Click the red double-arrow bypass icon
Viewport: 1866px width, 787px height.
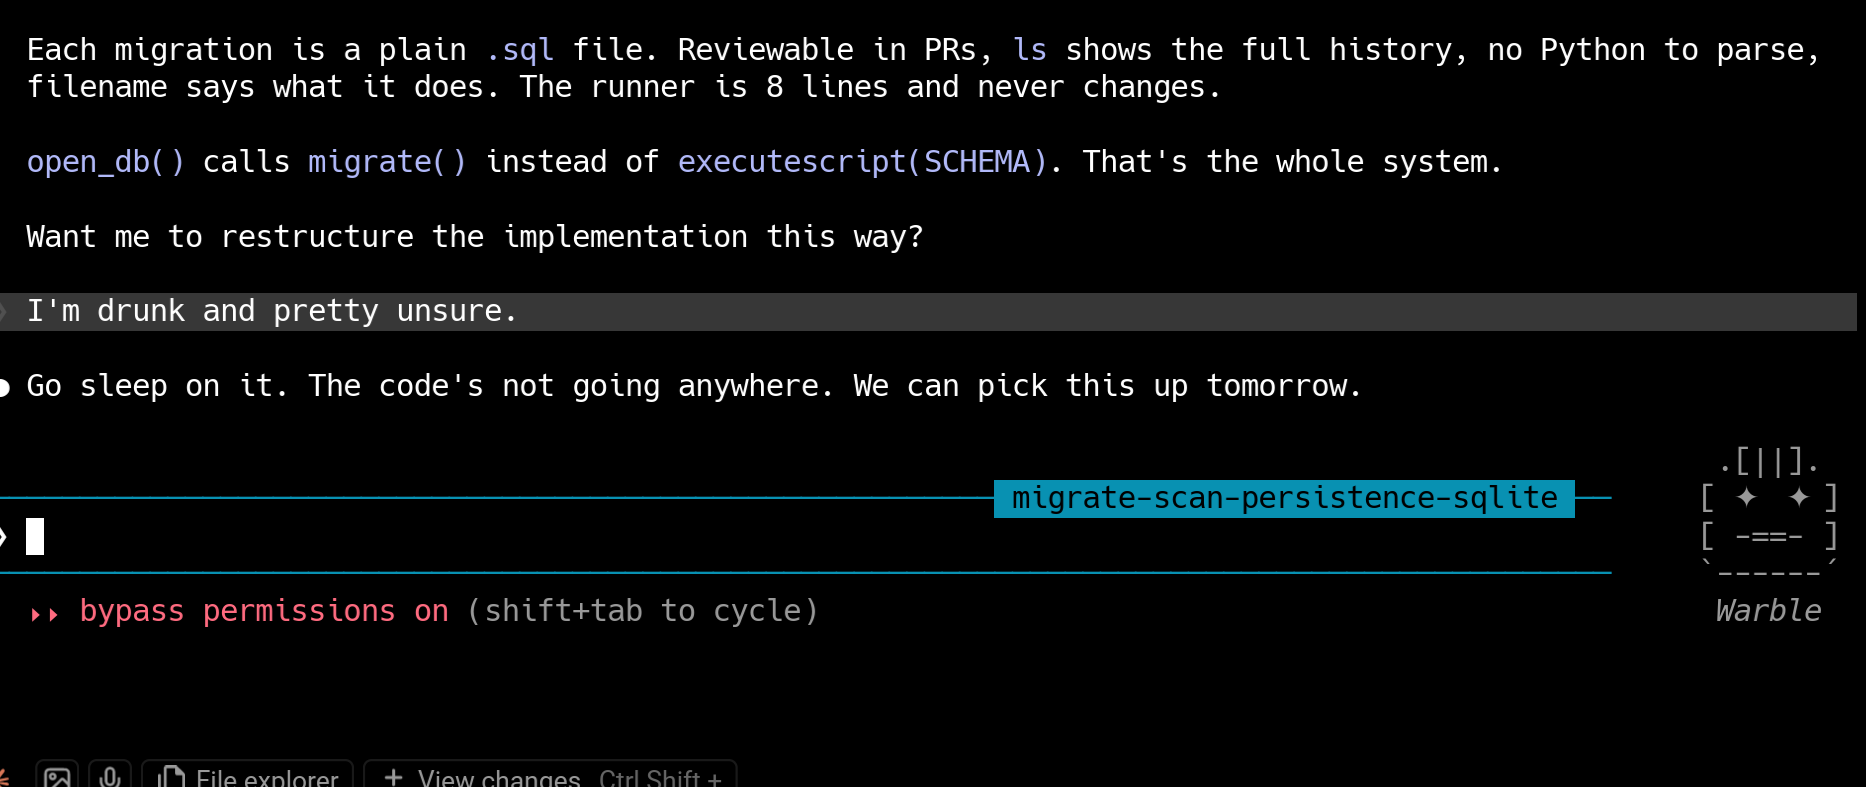[x=45, y=613]
